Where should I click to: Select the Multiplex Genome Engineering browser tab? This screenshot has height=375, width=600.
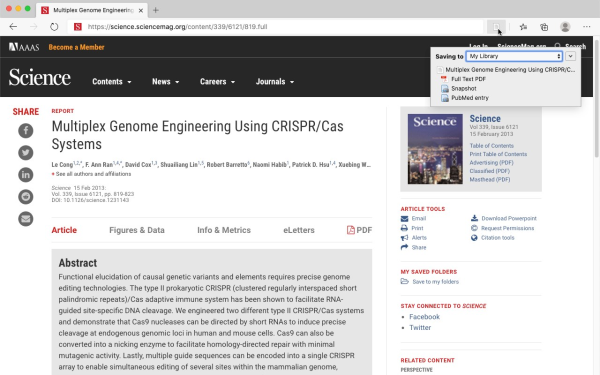point(92,10)
